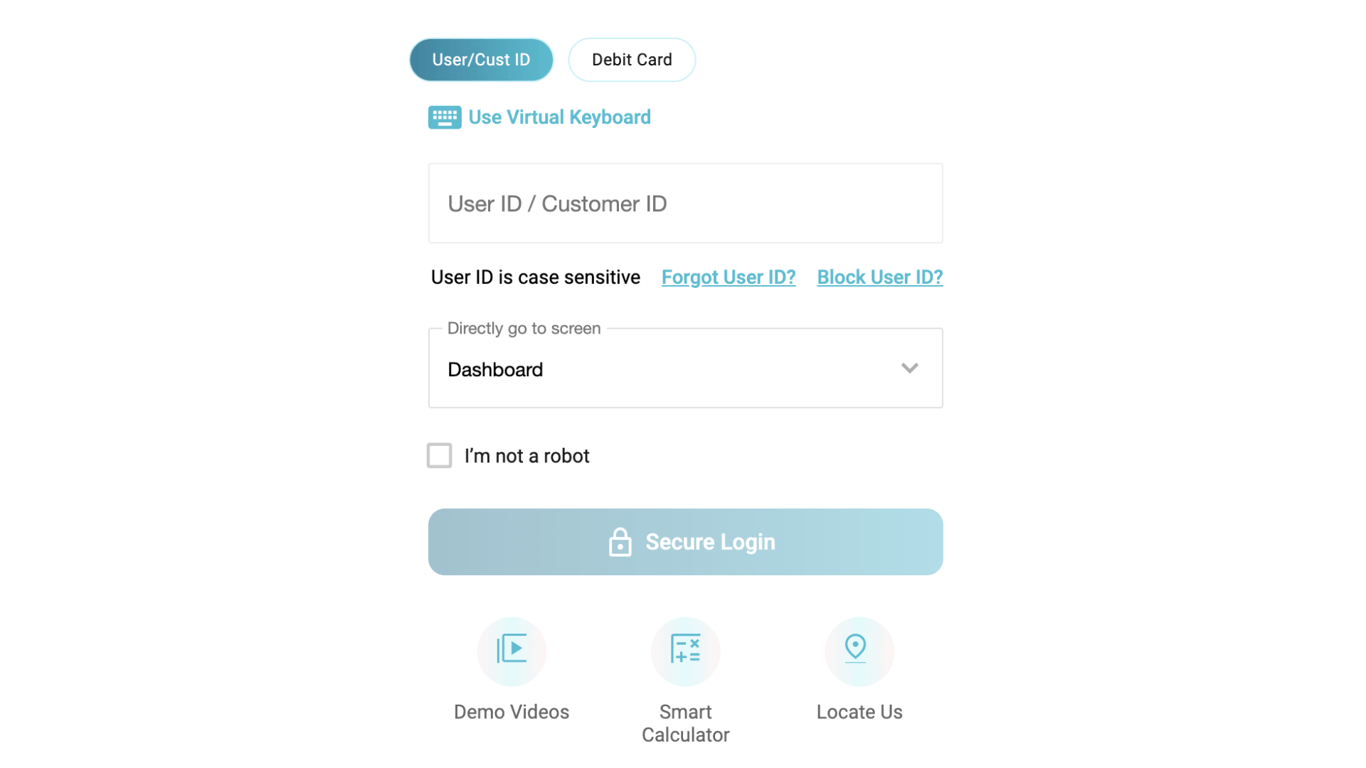
Task: Click the Locate Us text label
Action: (858, 712)
